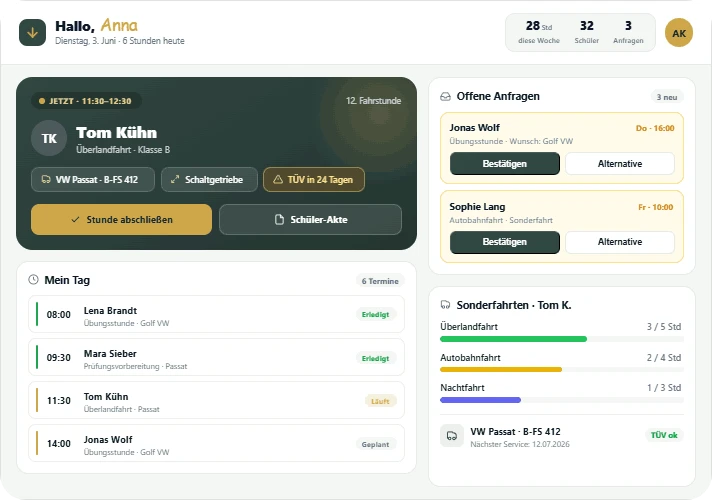Open the 14:00 Jonas Wolf appointment

[x=216, y=443]
